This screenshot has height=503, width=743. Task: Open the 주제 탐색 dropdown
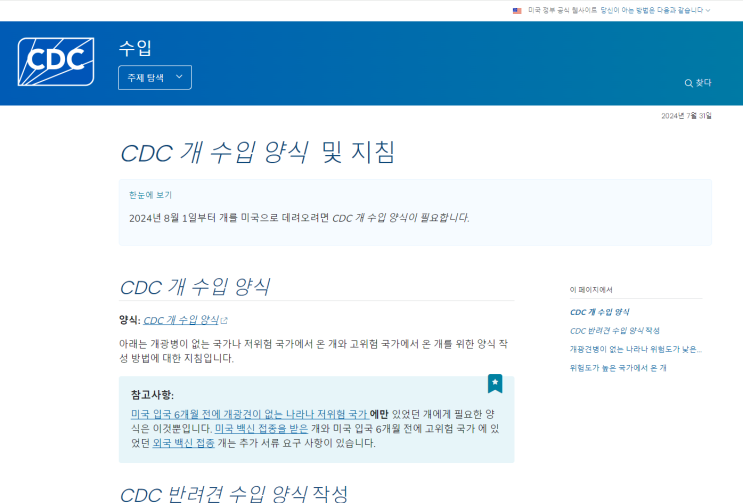click(155, 77)
